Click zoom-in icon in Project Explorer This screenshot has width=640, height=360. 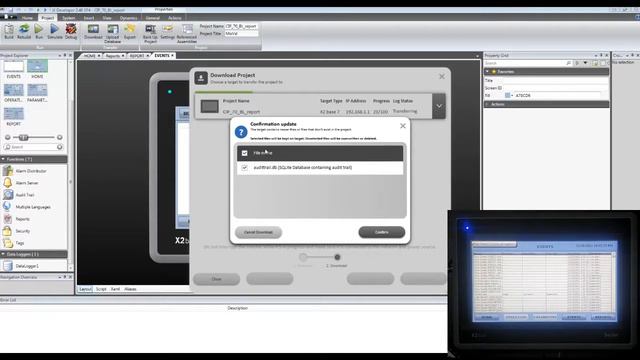pos(60,137)
